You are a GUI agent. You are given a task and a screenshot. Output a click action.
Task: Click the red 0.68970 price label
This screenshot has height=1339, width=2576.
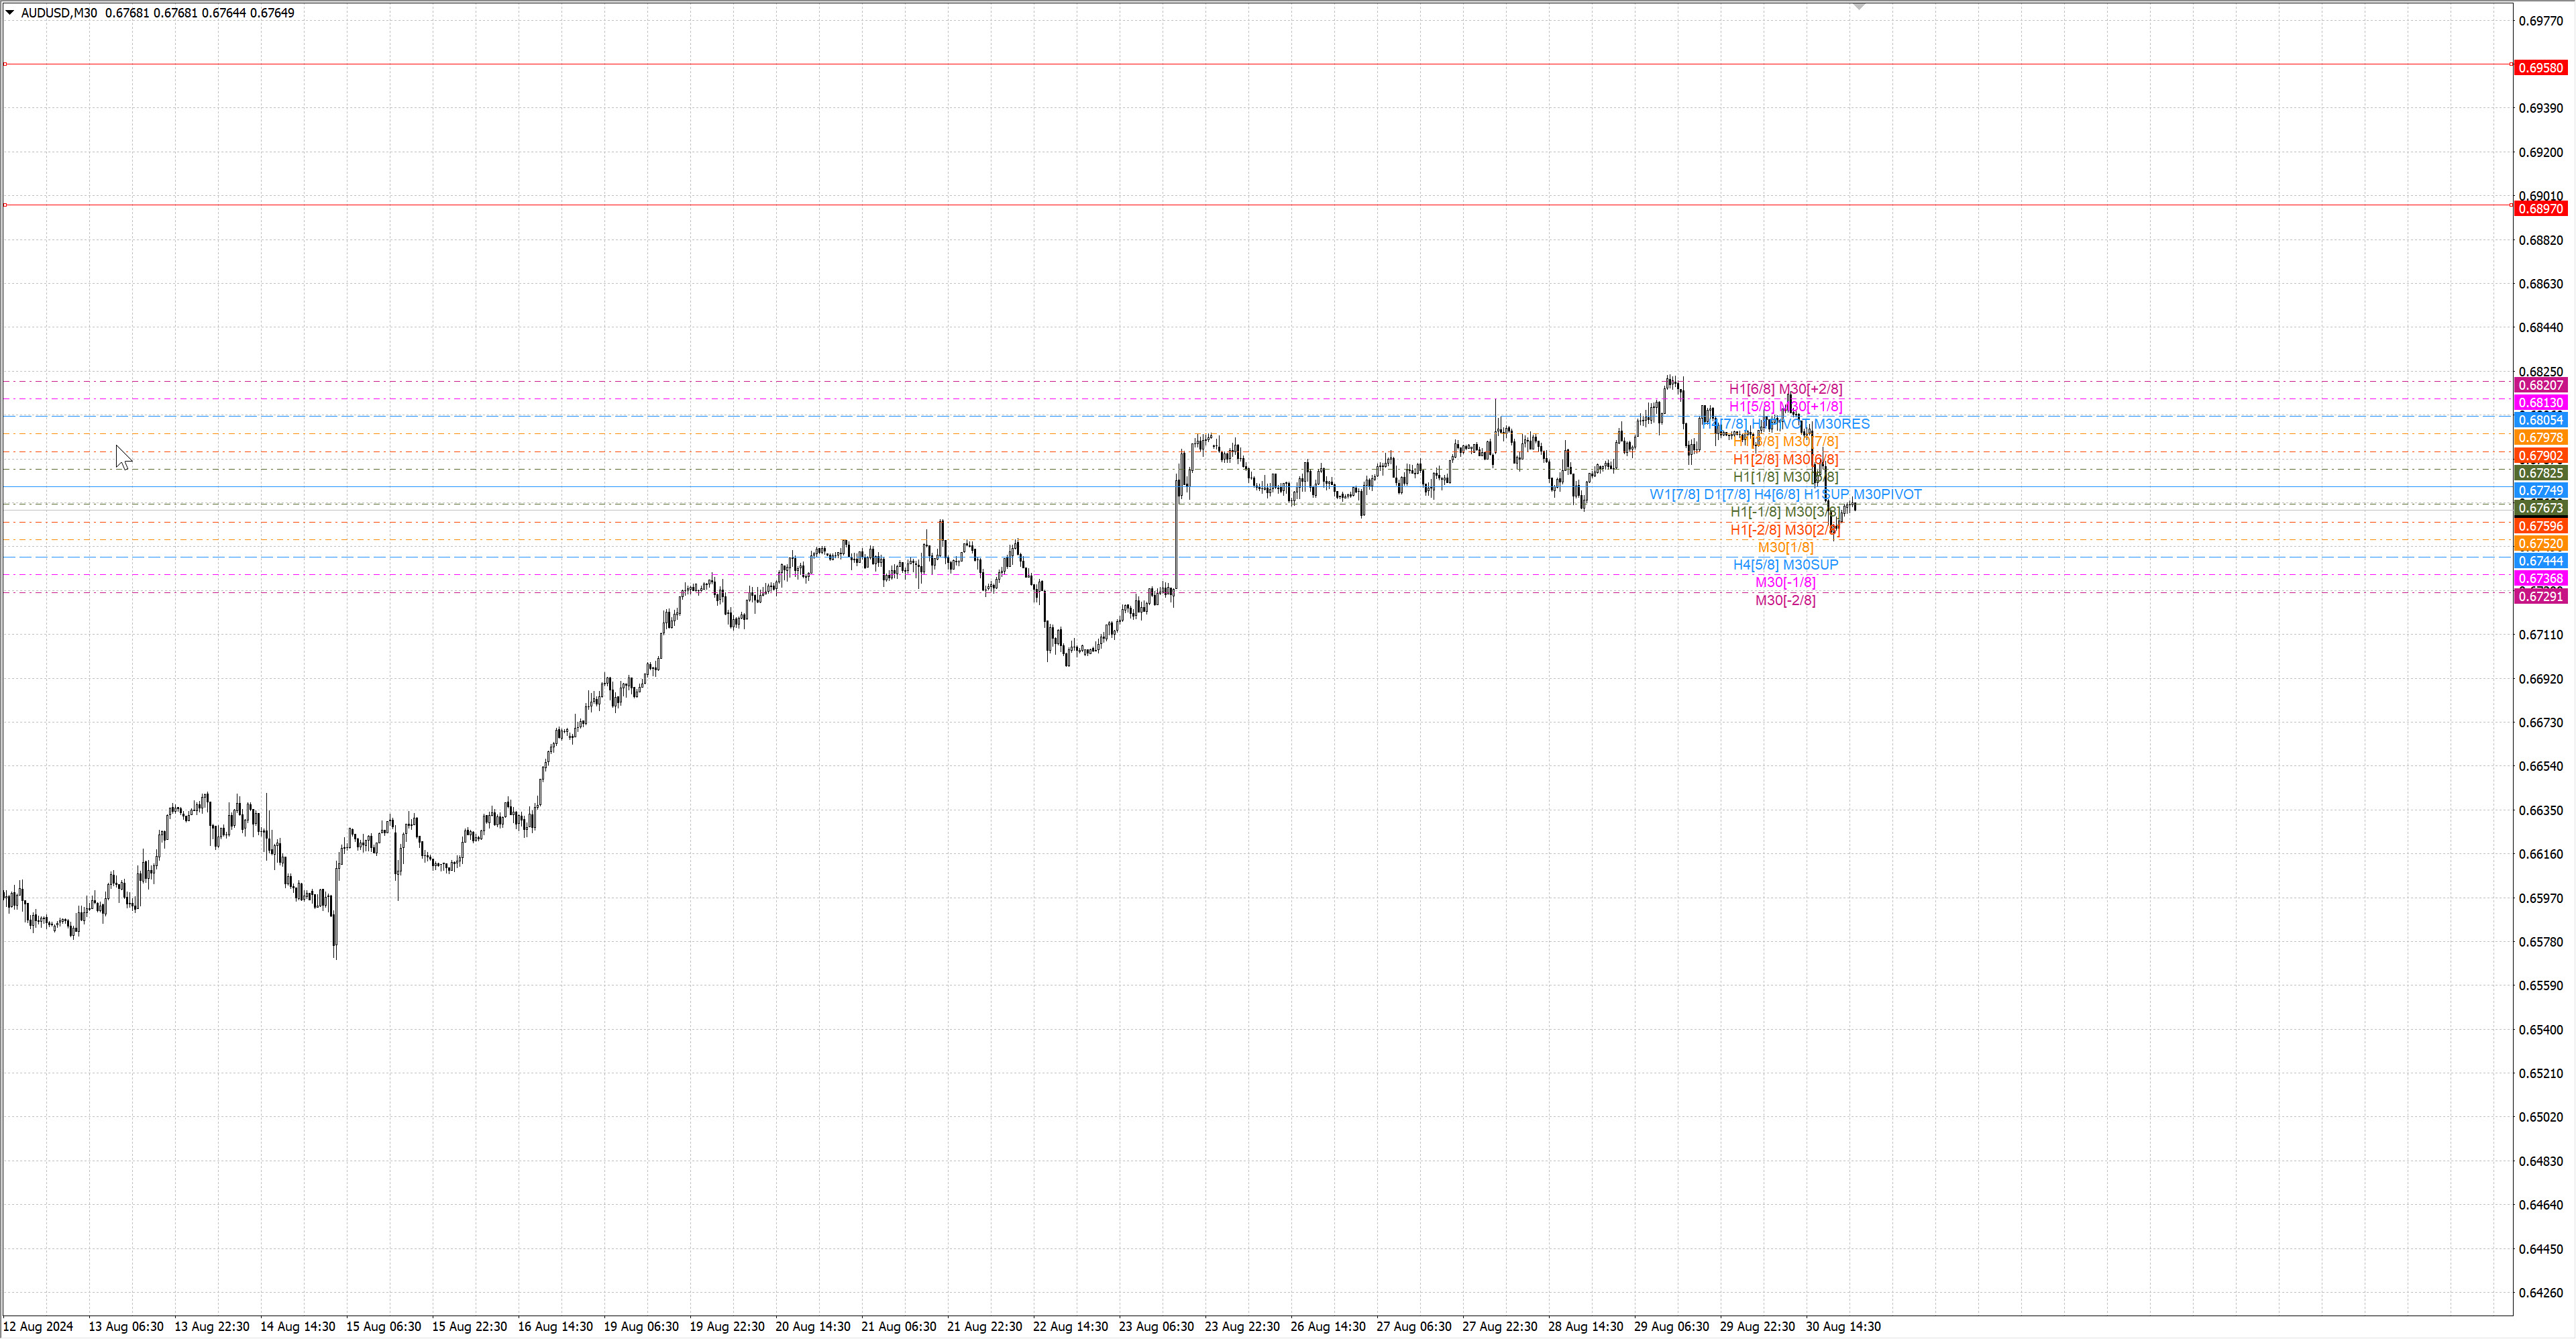[x=2540, y=209]
